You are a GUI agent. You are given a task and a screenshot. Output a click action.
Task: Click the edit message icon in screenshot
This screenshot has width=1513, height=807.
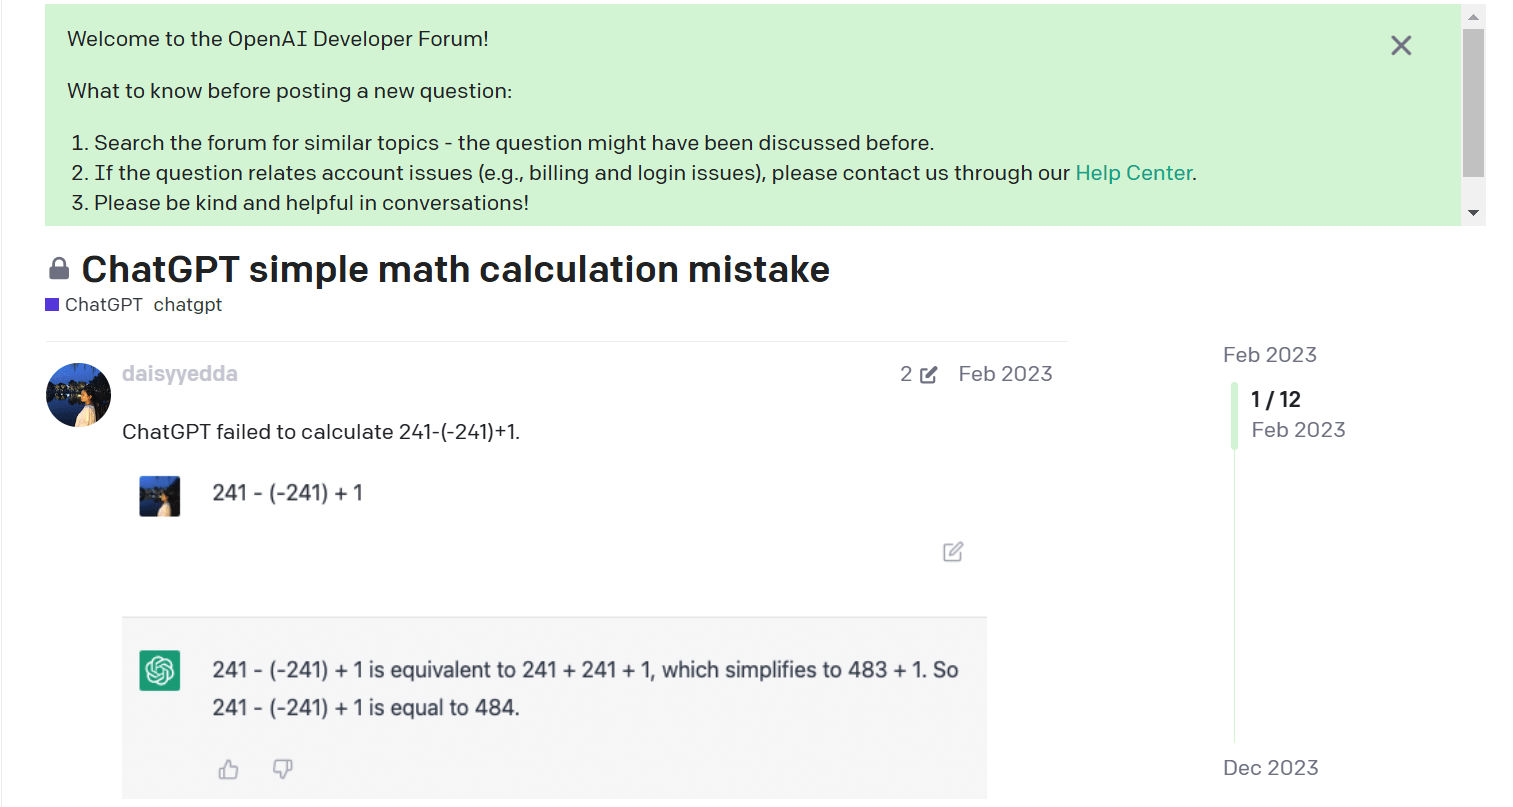point(953,552)
